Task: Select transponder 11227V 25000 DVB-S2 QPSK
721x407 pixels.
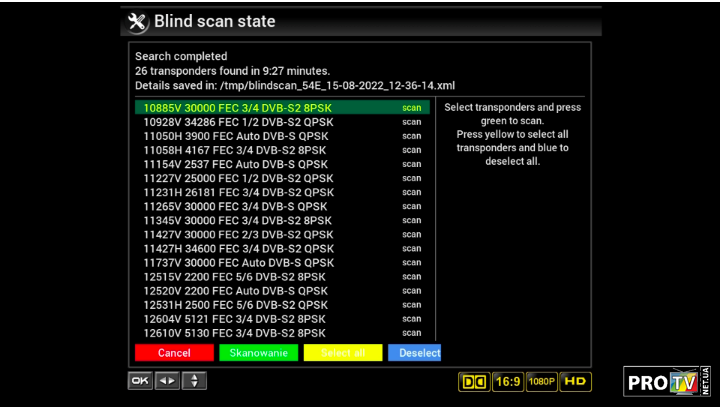Action: (x=238, y=178)
